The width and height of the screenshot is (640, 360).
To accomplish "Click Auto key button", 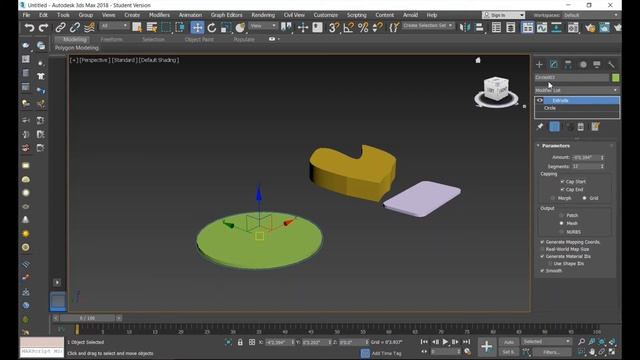I will (509, 342).
